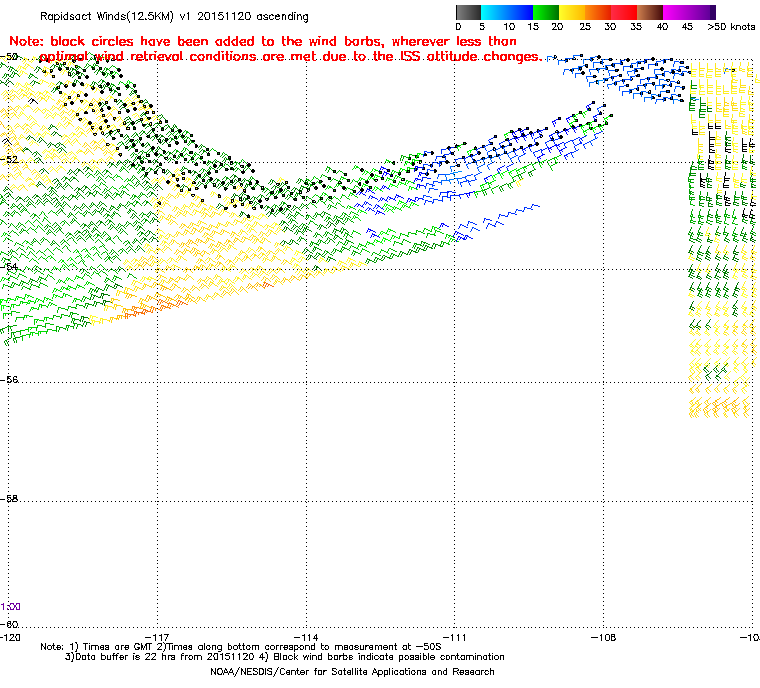
Task: Click the '>50 knots' legend label
Action: pos(731,27)
